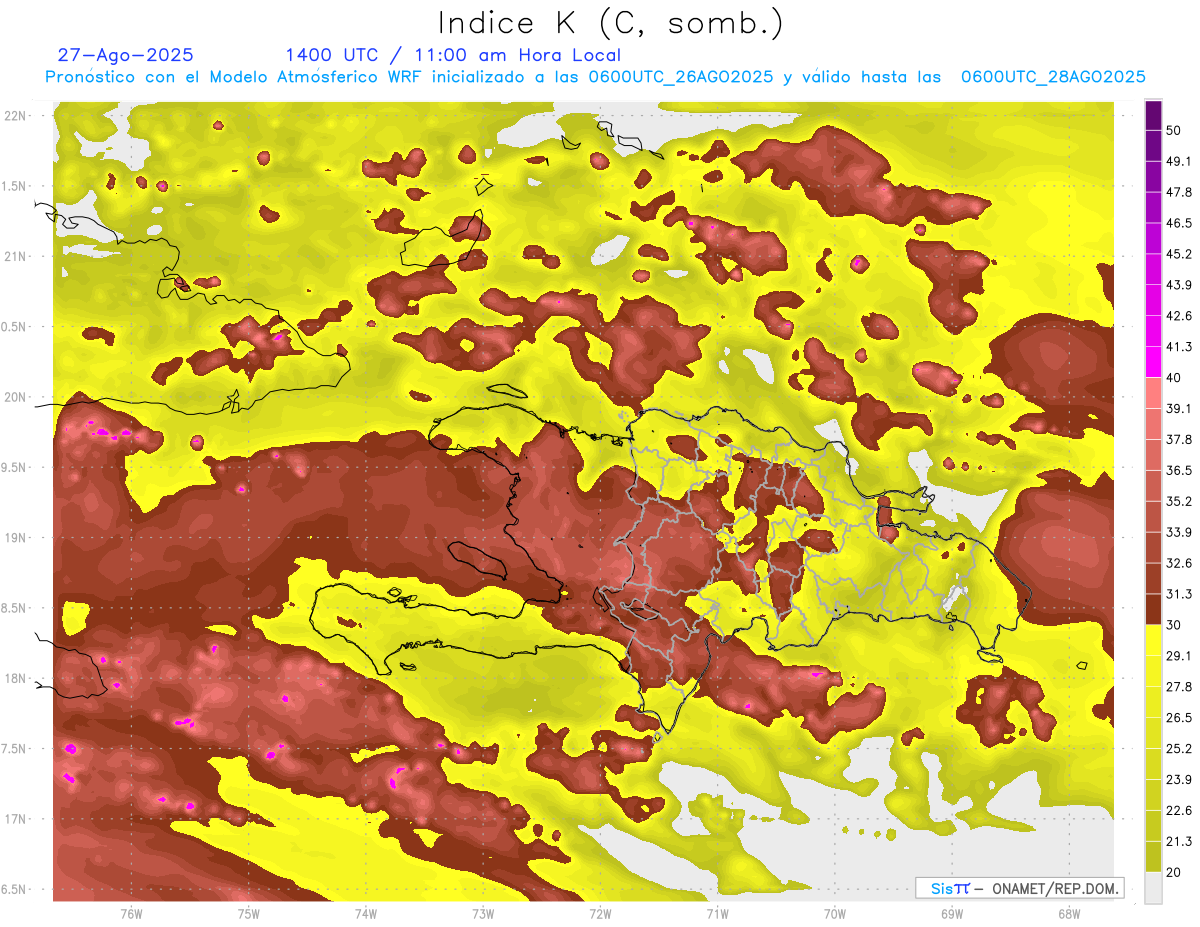The image size is (1200, 927).
Task: Click the color bar label "36.5"
Action: pyautogui.click(x=1178, y=470)
